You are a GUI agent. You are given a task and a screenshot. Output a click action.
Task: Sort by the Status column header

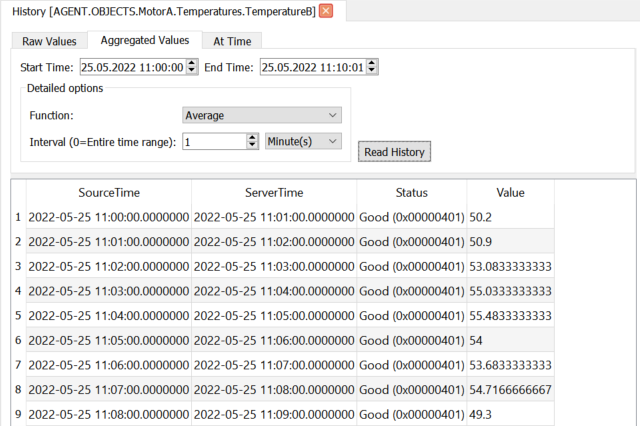[x=411, y=193]
